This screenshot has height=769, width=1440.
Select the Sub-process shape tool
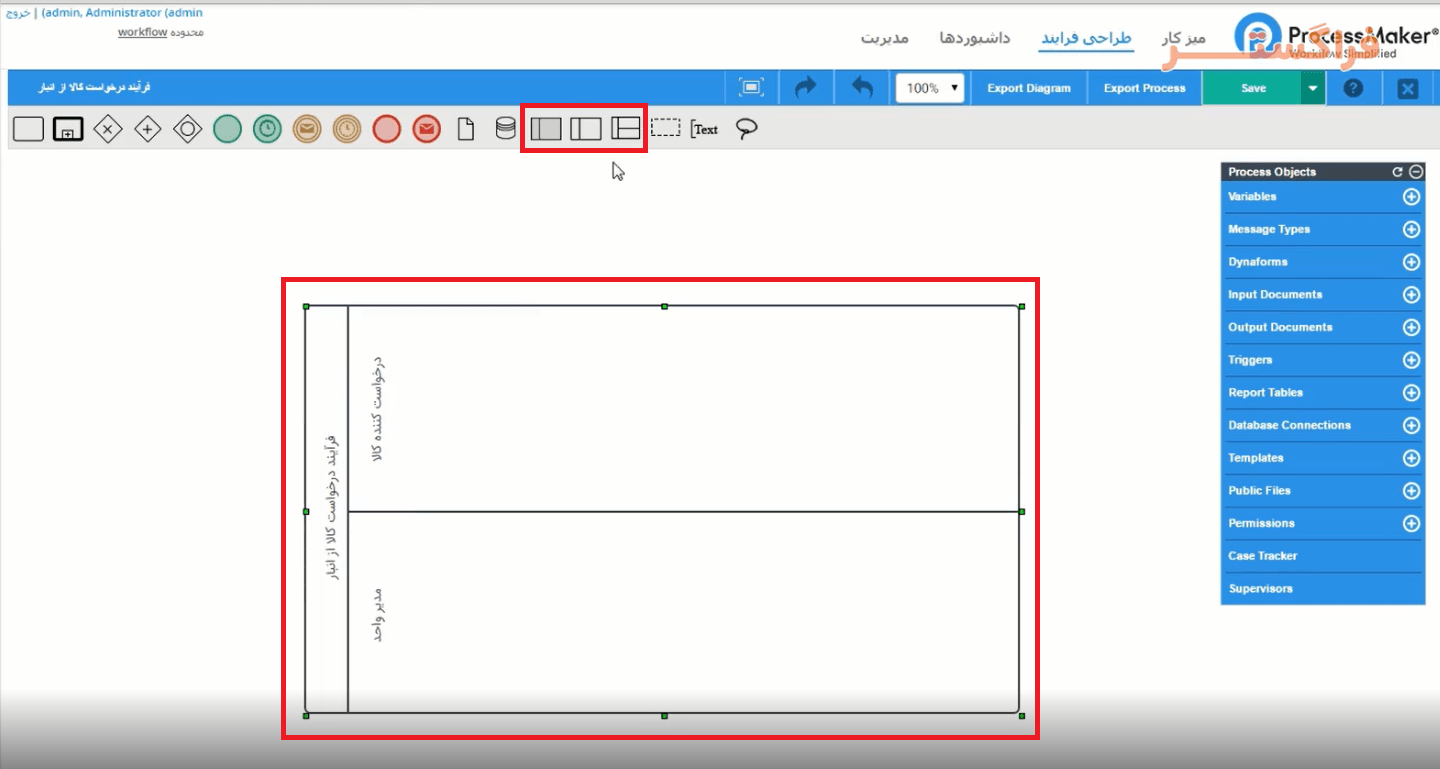[x=68, y=129]
